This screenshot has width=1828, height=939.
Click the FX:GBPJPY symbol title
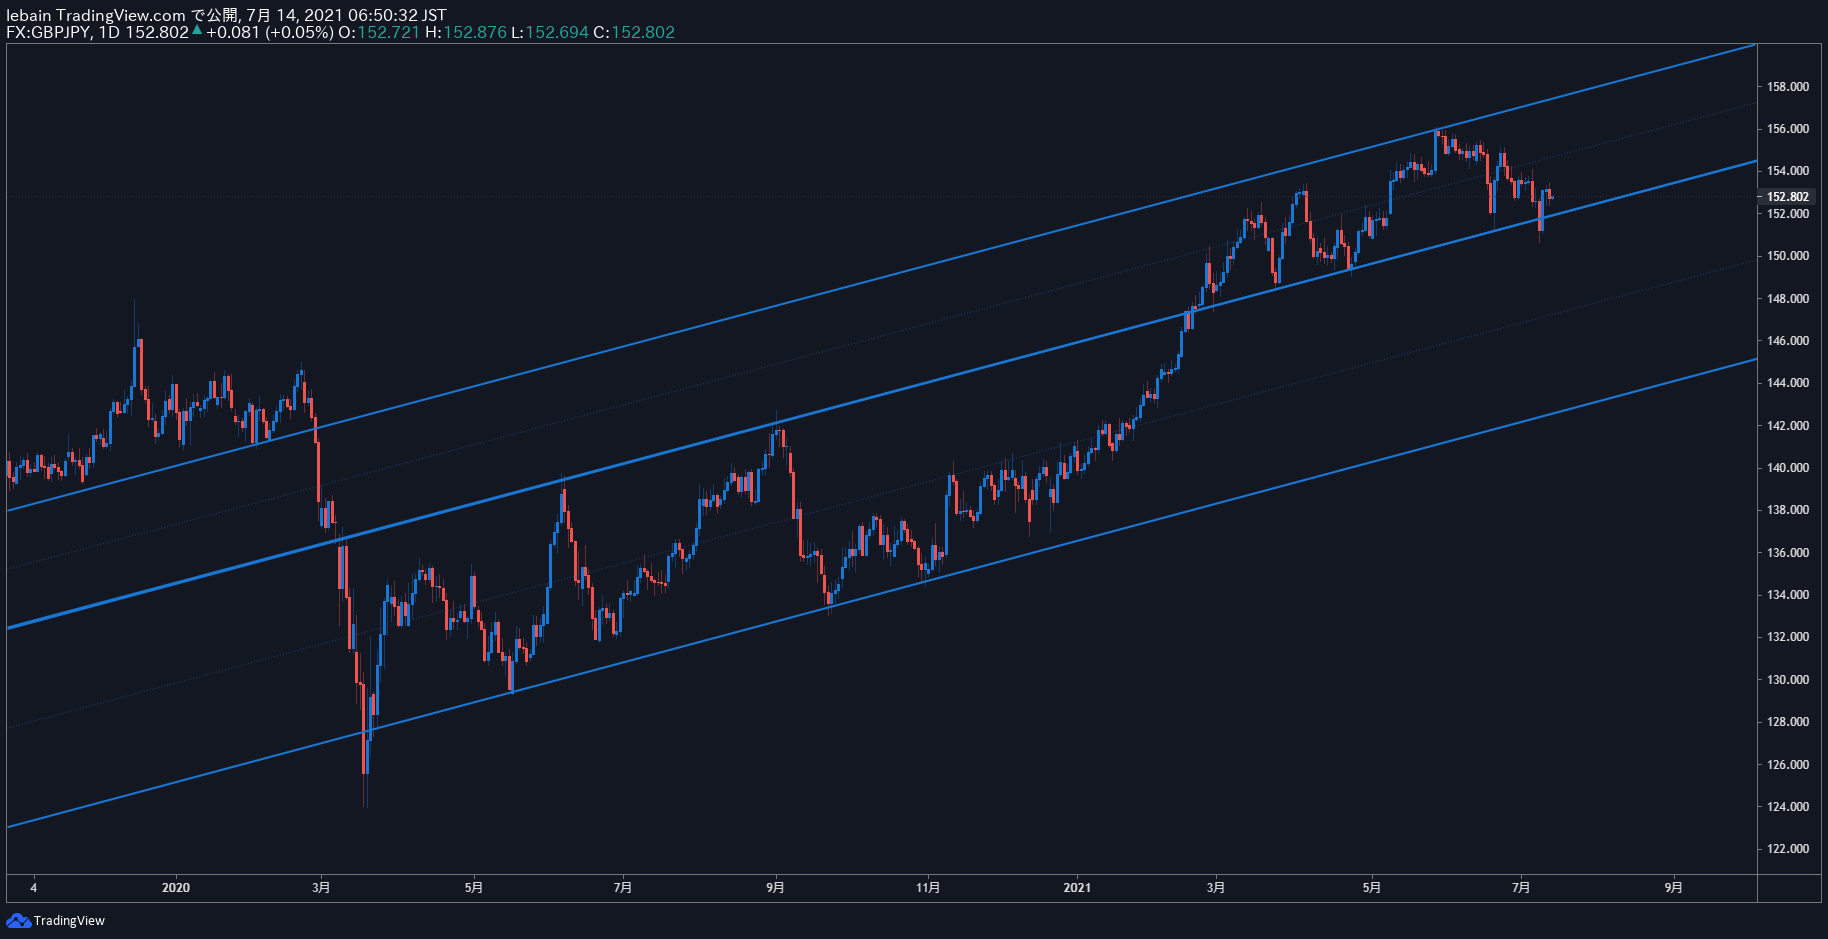coord(49,32)
